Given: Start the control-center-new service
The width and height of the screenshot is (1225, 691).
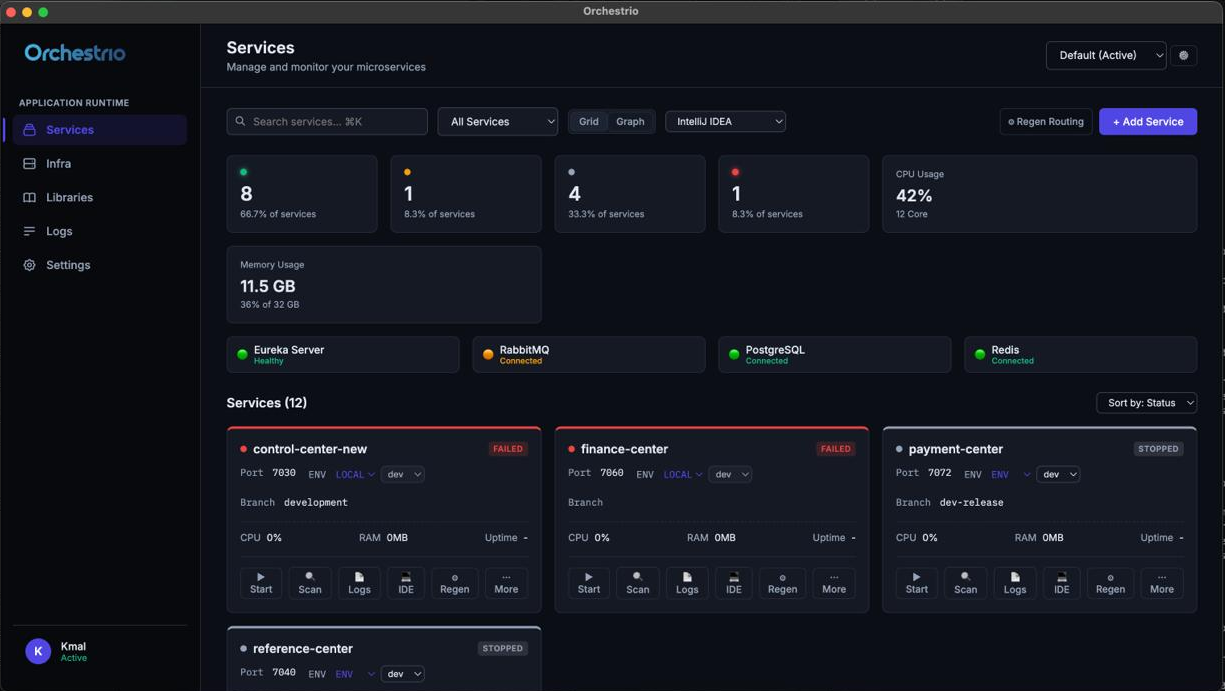Looking at the screenshot, I should click(261, 583).
